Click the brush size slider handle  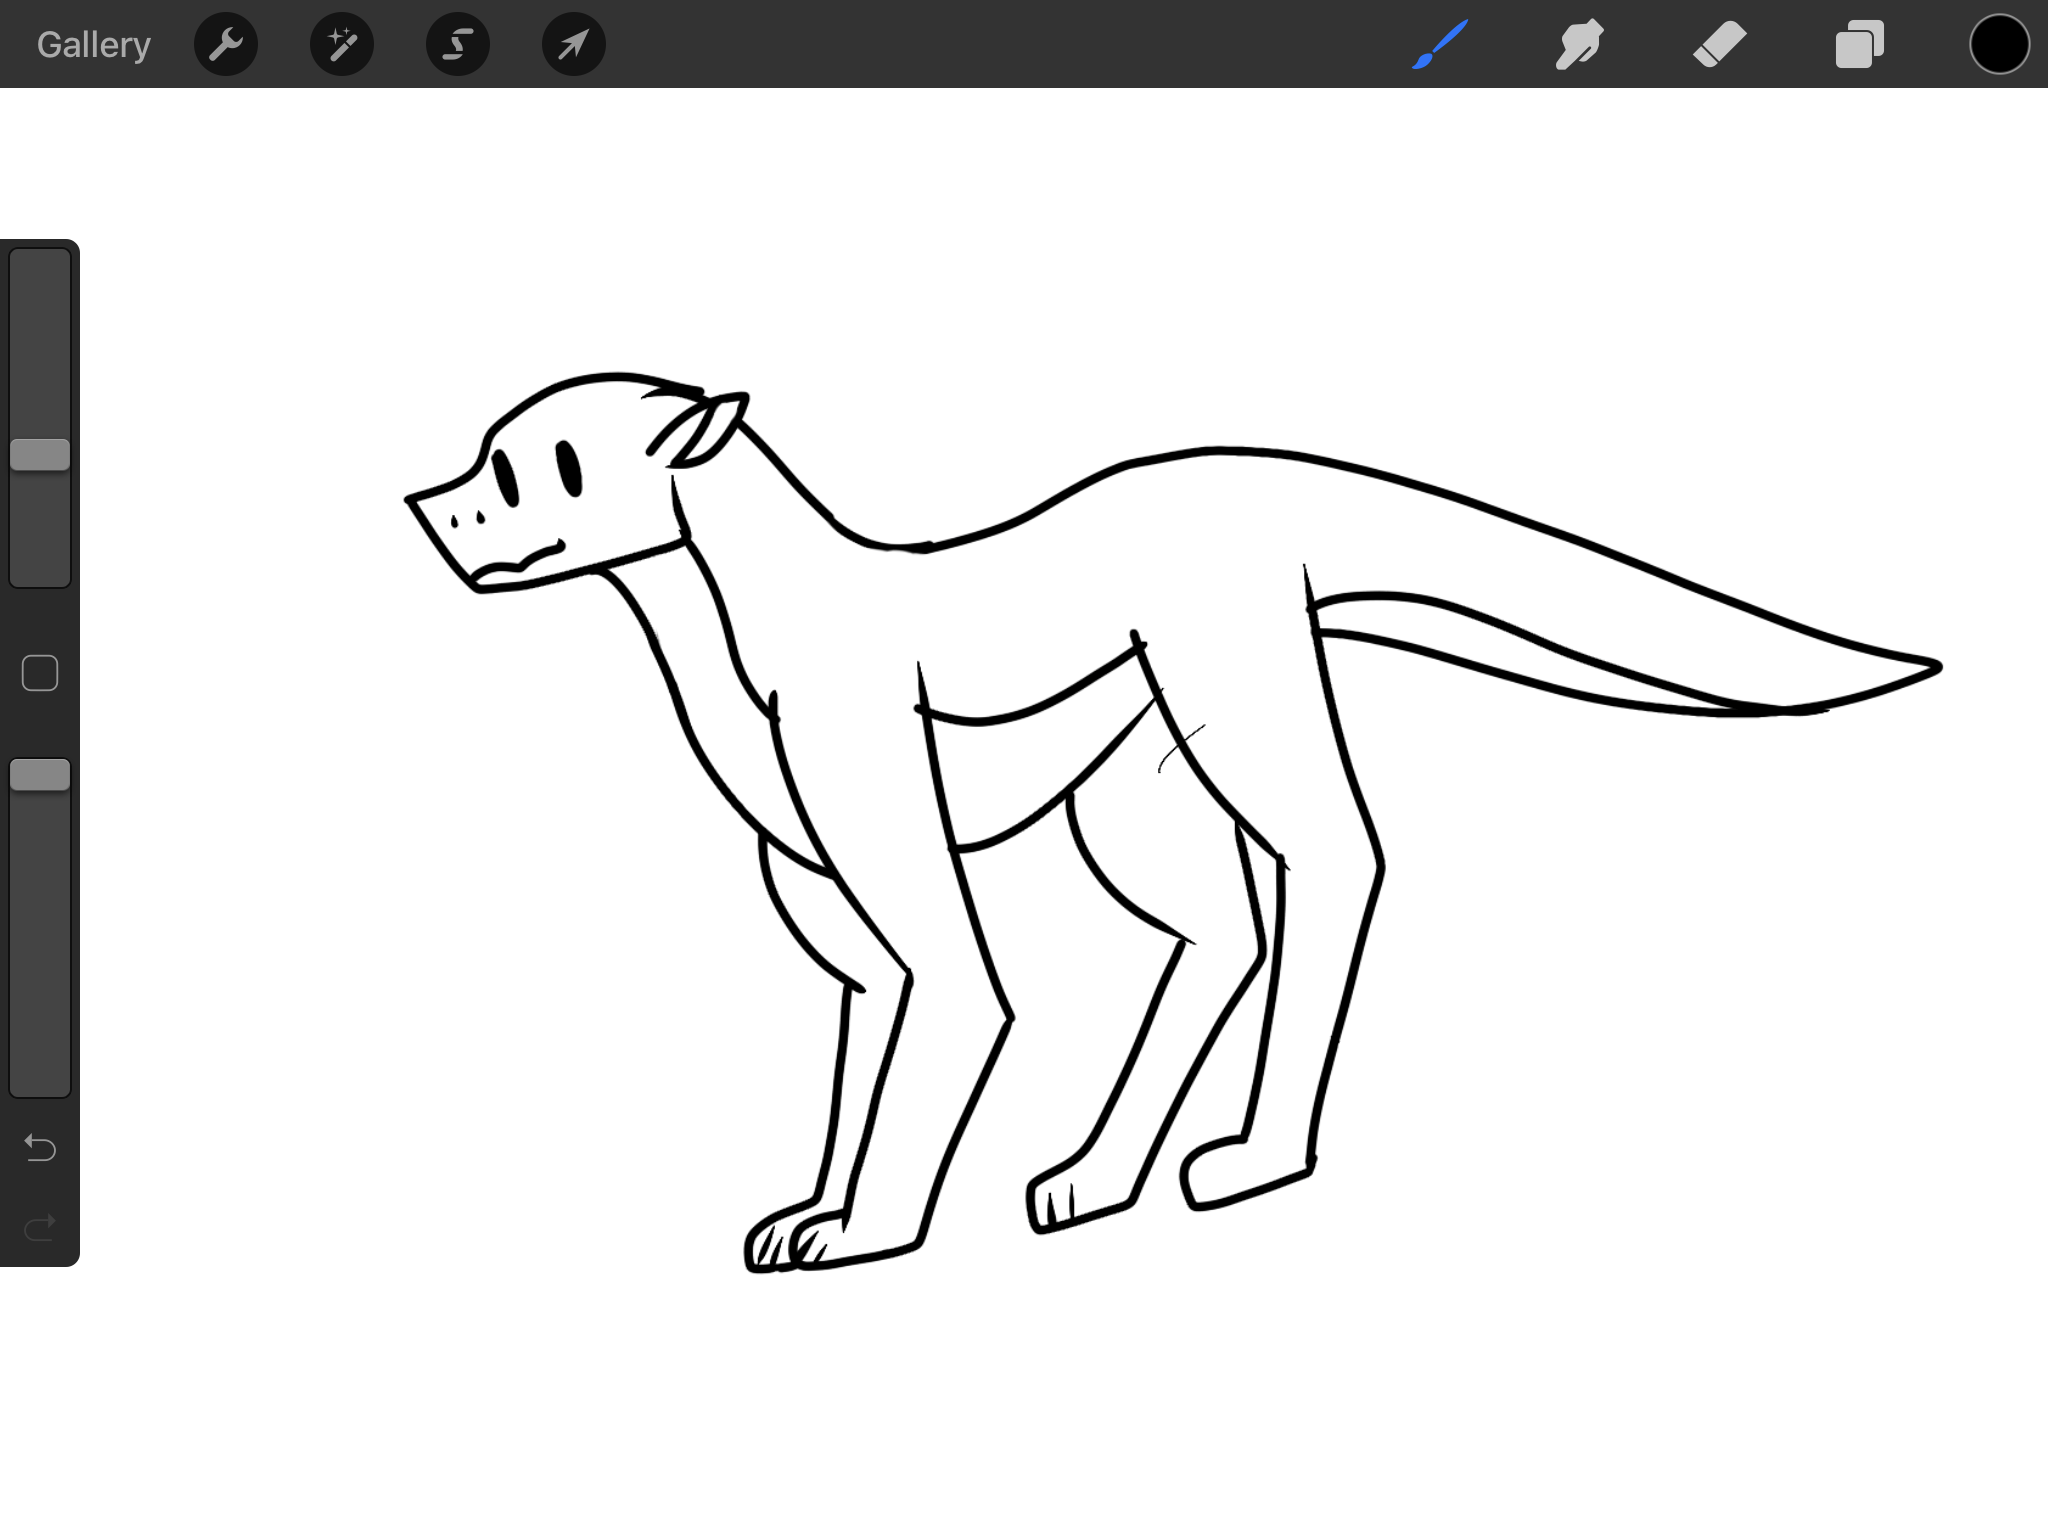click(x=40, y=455)
